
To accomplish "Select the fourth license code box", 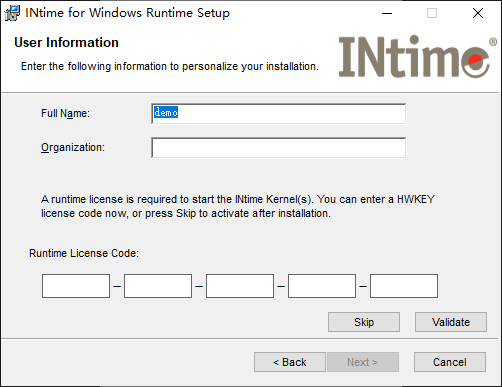I will 322,286.
